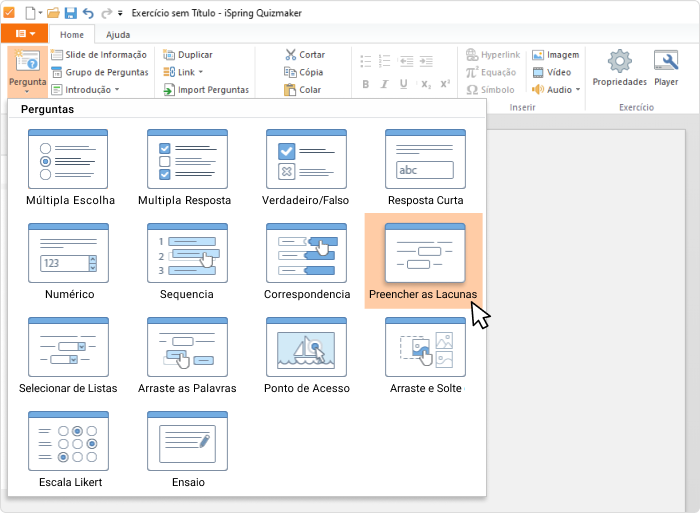The image size is (700, 513).
Task: Choose the Multipla Resposta question type
Action: (x=187, y=167)
